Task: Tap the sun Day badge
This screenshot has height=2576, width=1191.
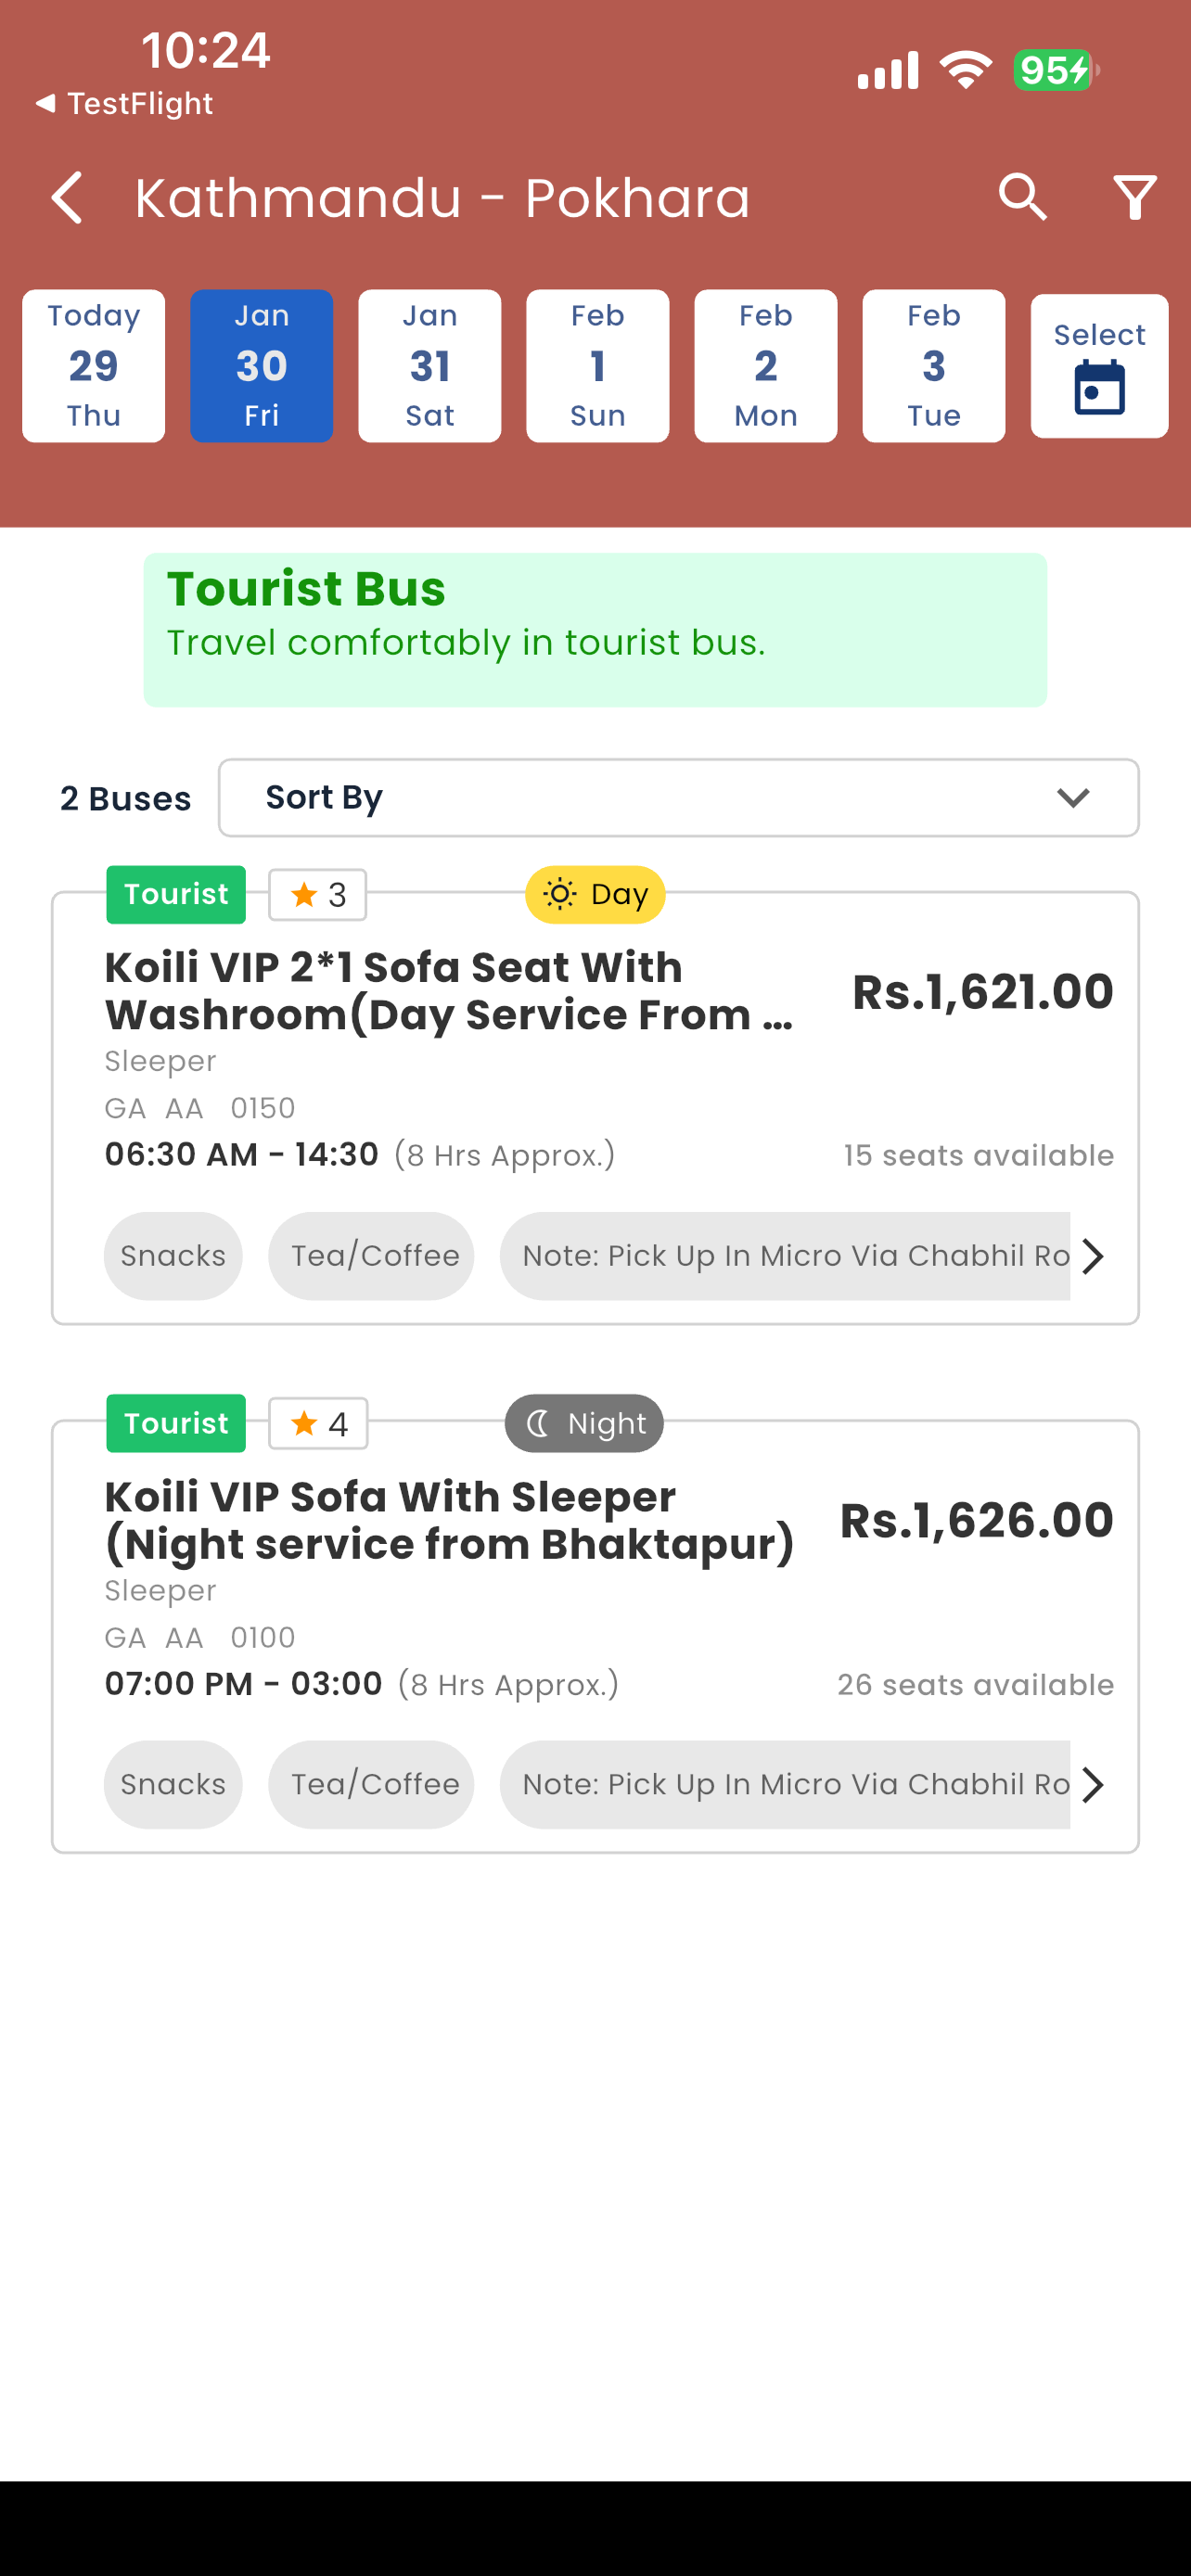Action: 595,894
